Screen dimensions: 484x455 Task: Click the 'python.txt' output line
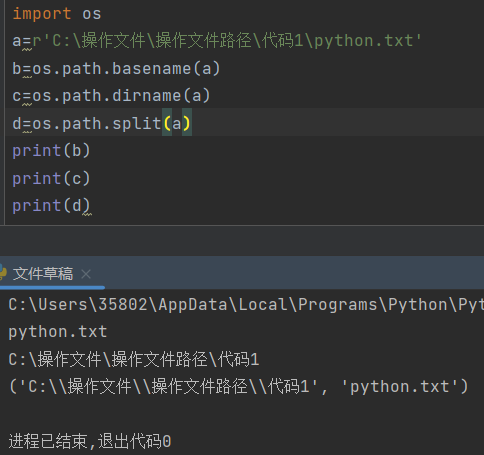[58, 332]
